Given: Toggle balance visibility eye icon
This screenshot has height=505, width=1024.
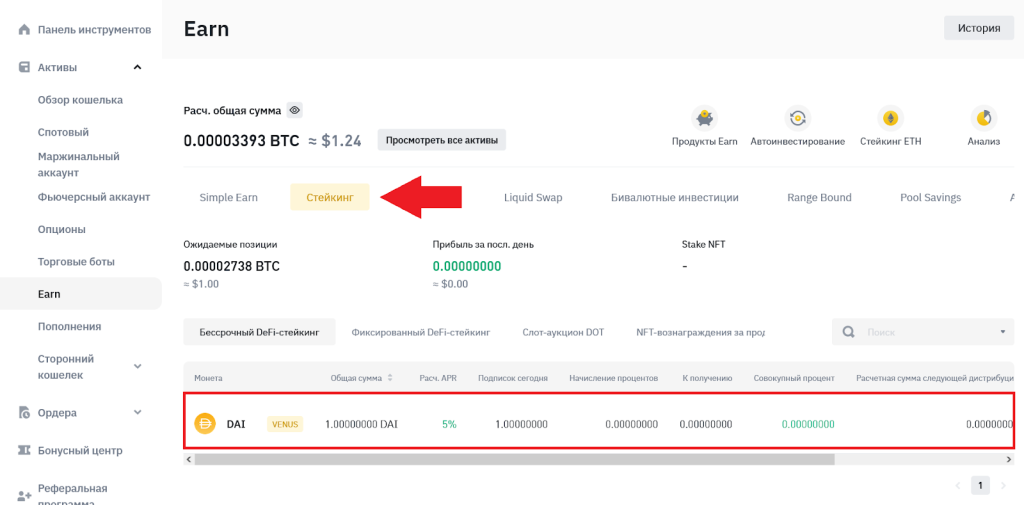Looking at the screenshot, I should 294,110.
